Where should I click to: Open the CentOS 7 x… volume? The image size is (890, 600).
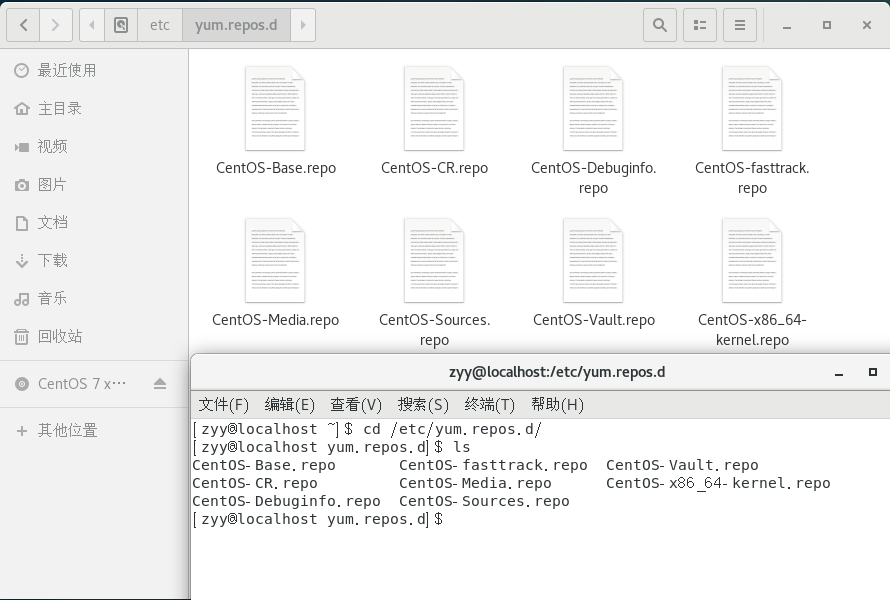tap(82, 384)
